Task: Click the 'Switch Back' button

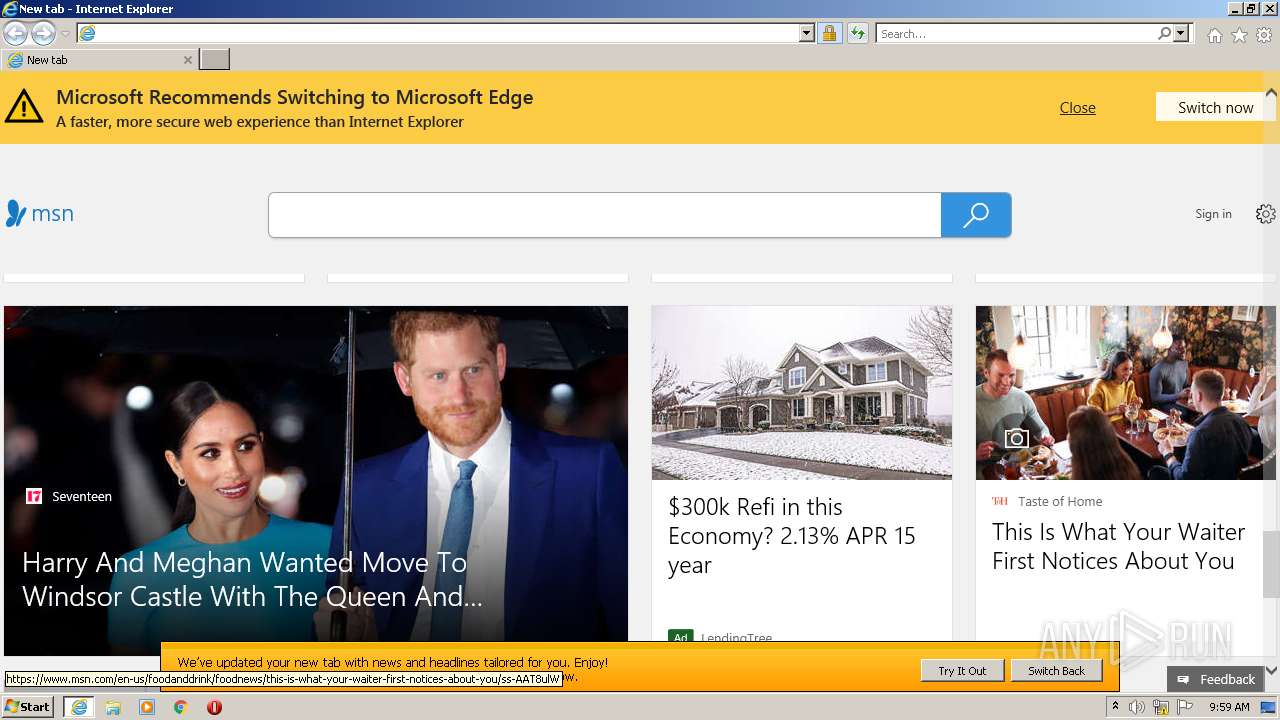Action: [x=1056, y=671]
